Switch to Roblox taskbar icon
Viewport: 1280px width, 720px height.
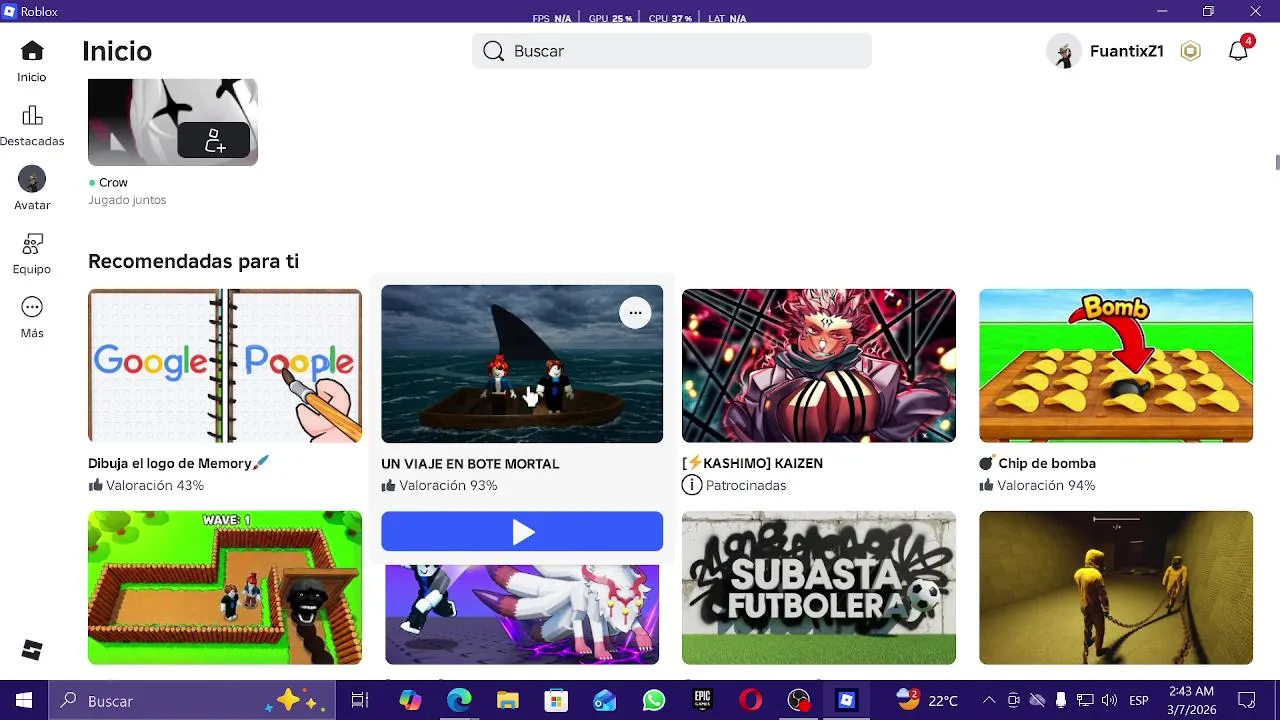click(x=847, y=701)
